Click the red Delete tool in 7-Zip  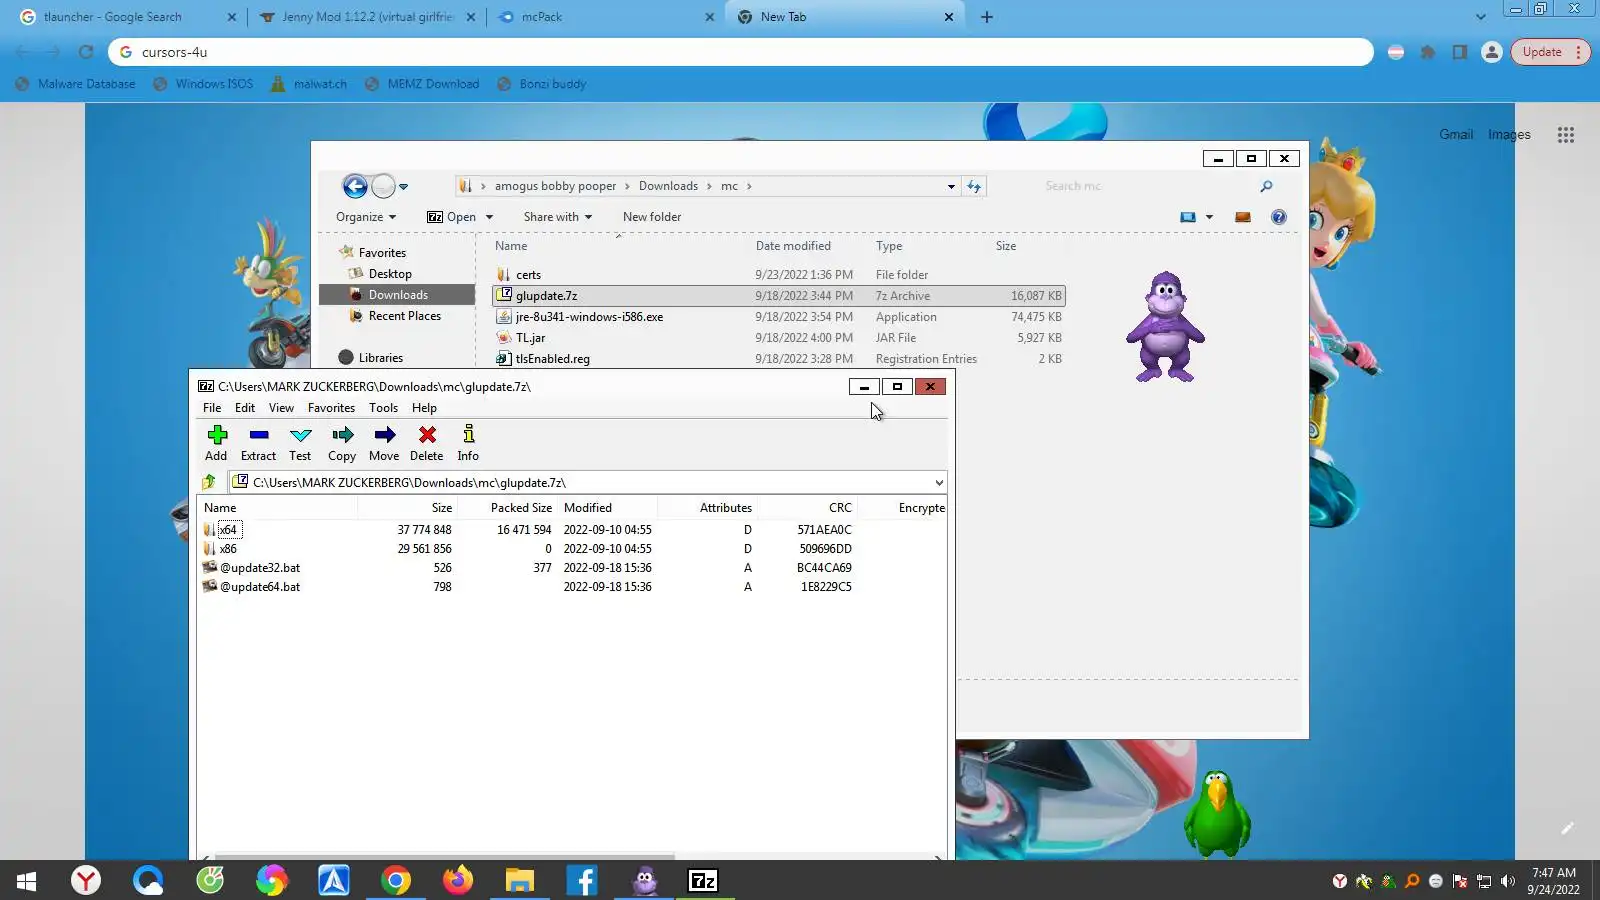pyautogui.click(x=426, y=443)
